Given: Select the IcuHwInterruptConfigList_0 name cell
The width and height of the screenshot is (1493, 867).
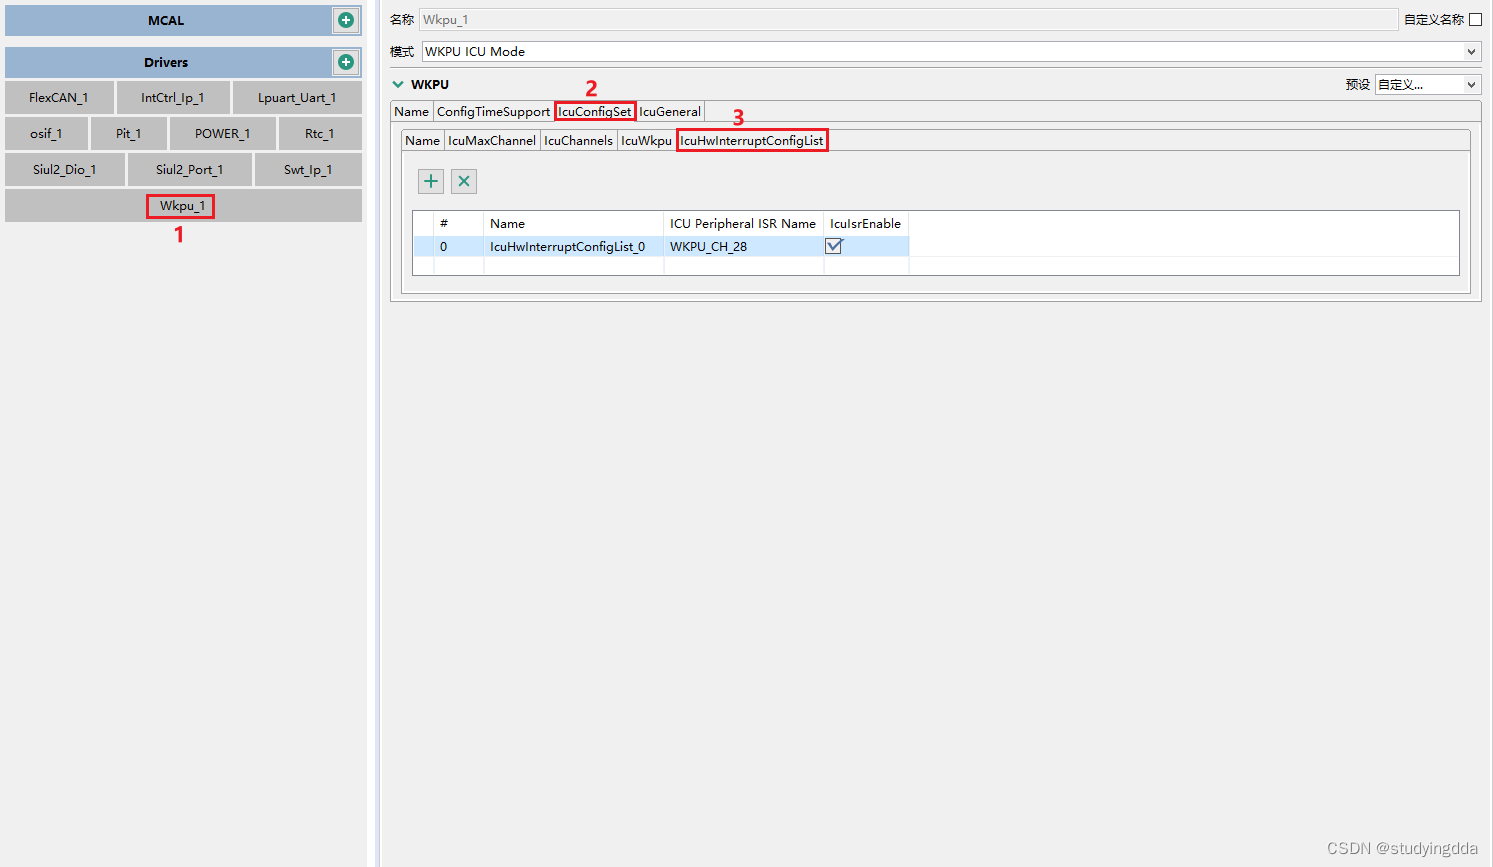Looking at the screenshot, I should click(573, 246).
